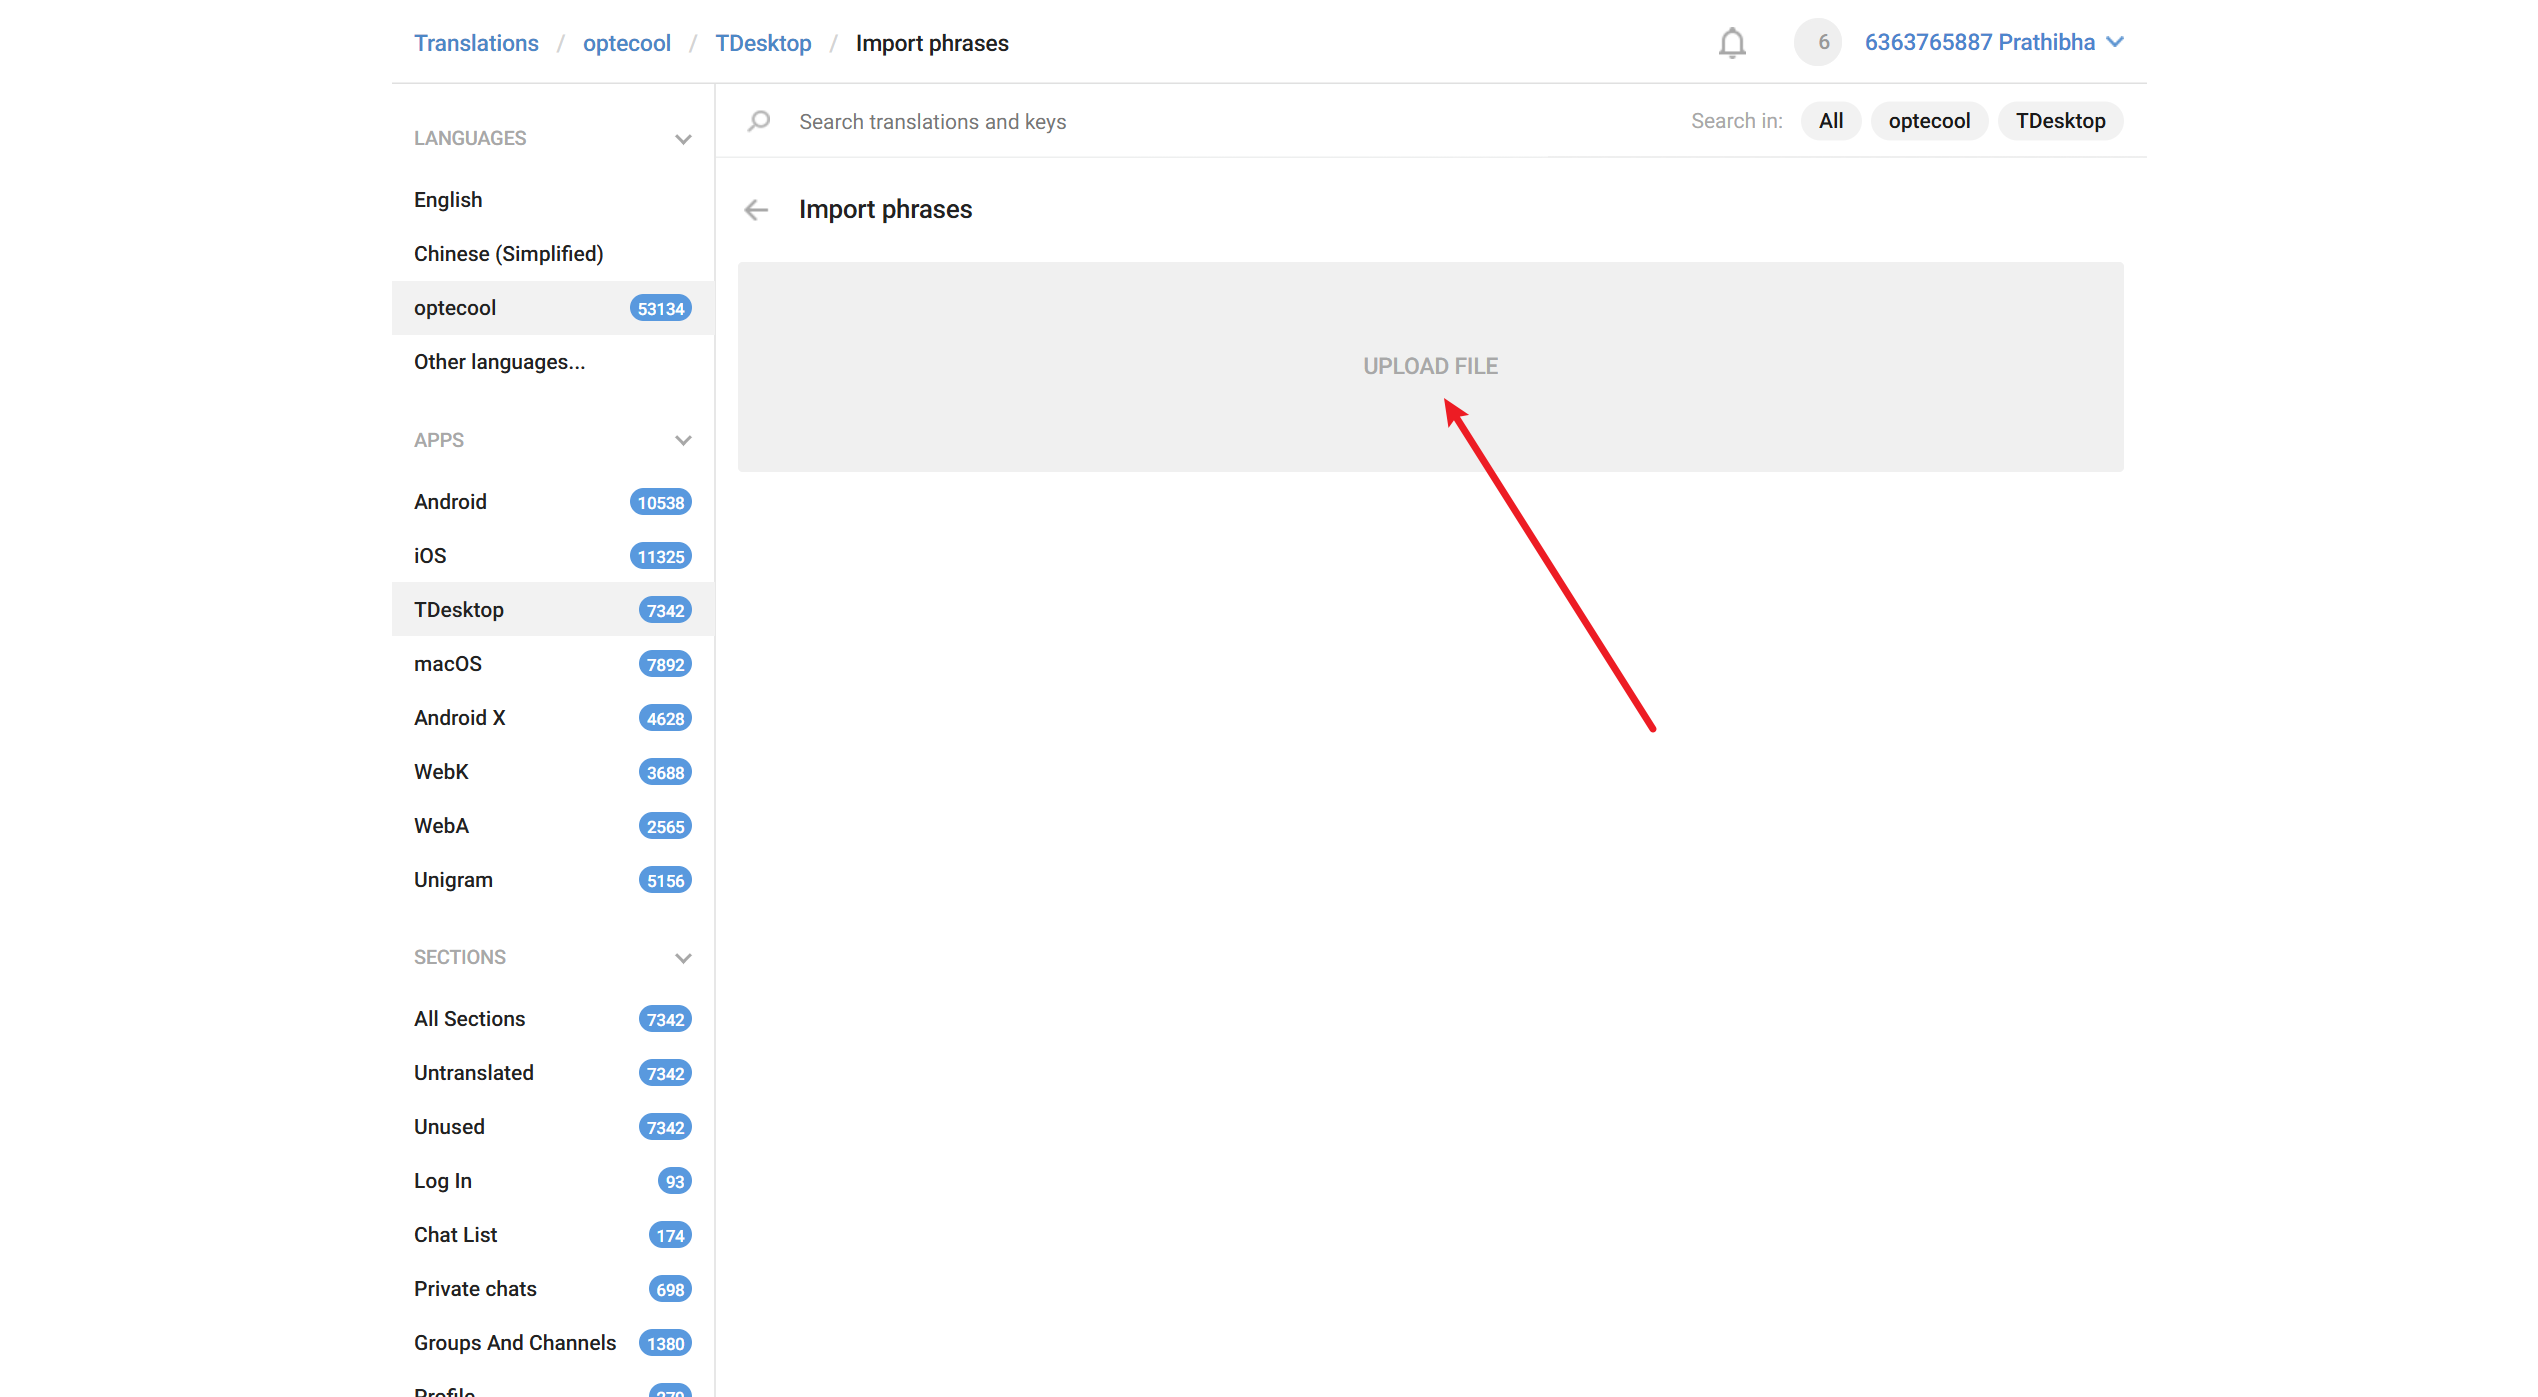Click the Translations breadcrumb link
Image resolution: width=2538 pixels, height=1397 pixels.
click(476, 43)
